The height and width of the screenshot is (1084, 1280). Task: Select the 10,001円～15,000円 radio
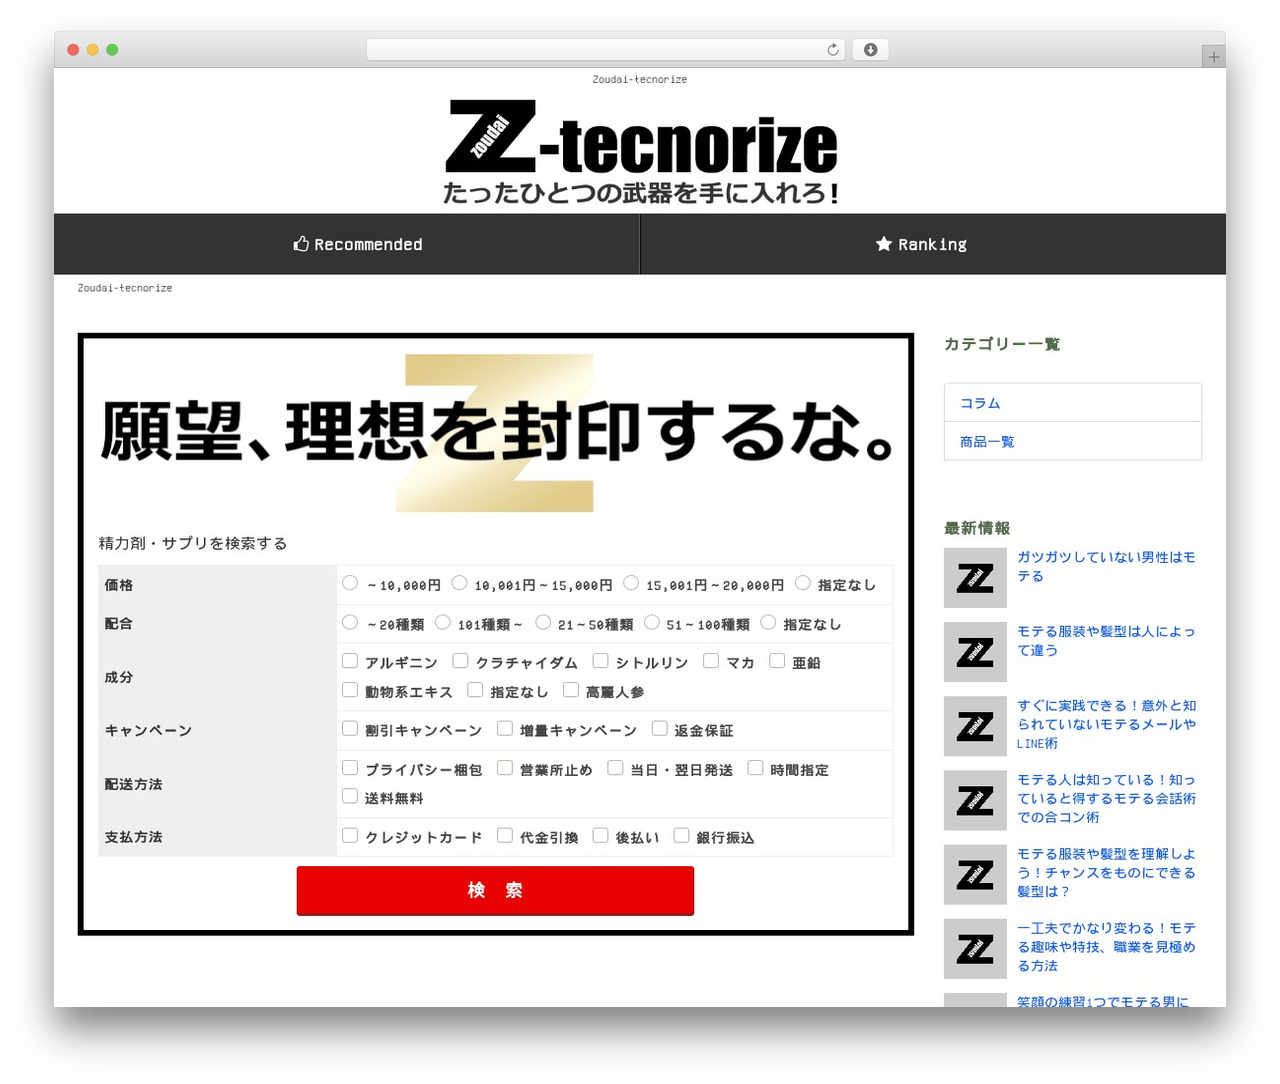pyautogui.click(x=459, y=583)
